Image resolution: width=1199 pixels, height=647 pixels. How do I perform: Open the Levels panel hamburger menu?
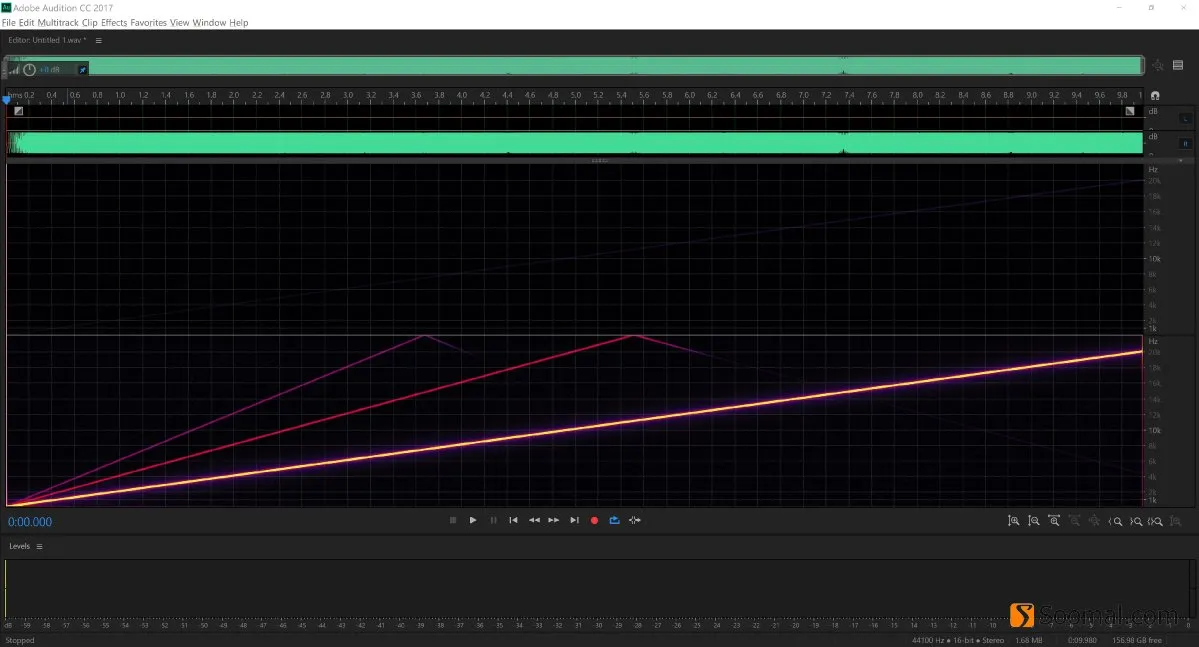[39, 547]
